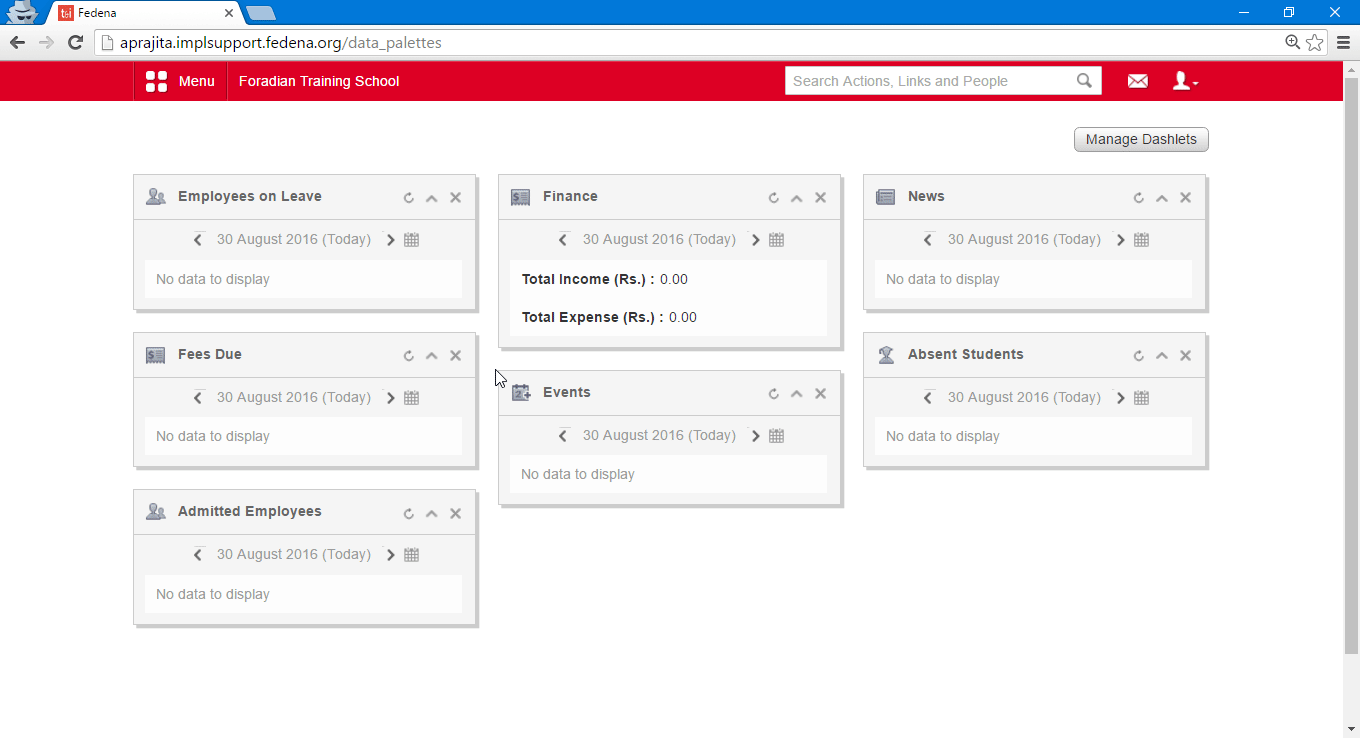Open the user profile dropdown
The image size is (1360, 738).
(1185, 81)
